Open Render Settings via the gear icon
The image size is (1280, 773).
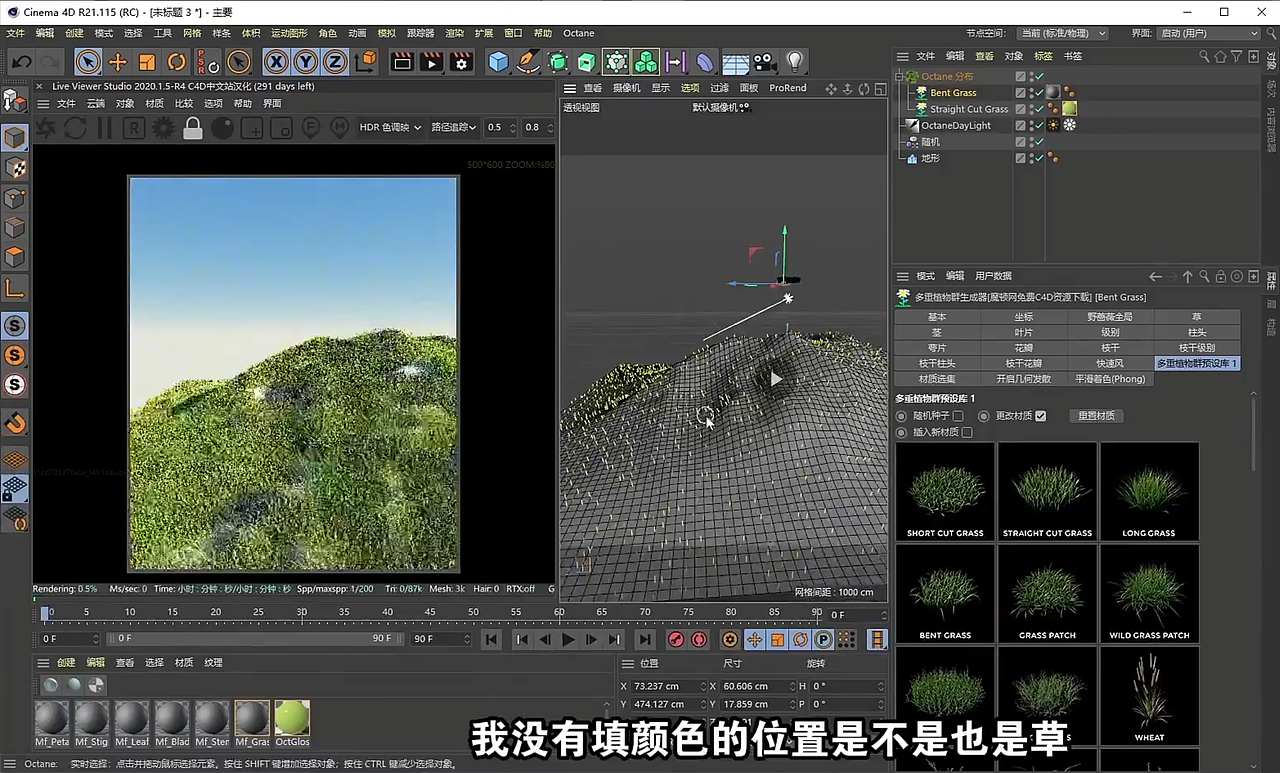(x=460, y=62)
